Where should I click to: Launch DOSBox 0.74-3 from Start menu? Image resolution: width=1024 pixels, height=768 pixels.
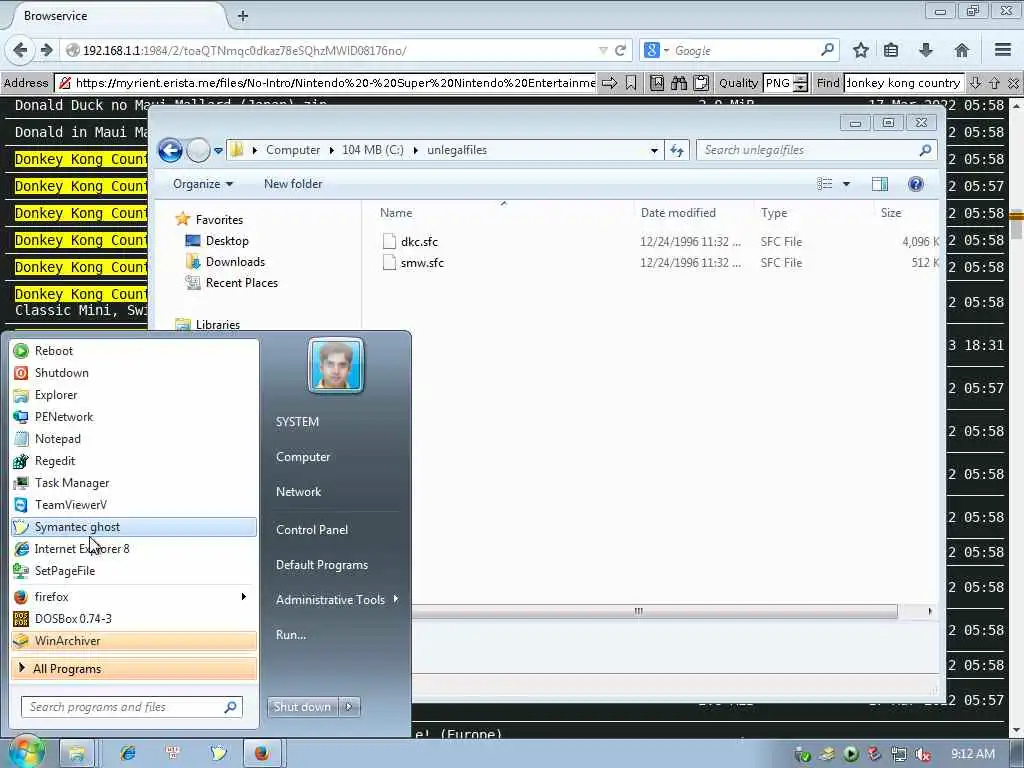134,618
